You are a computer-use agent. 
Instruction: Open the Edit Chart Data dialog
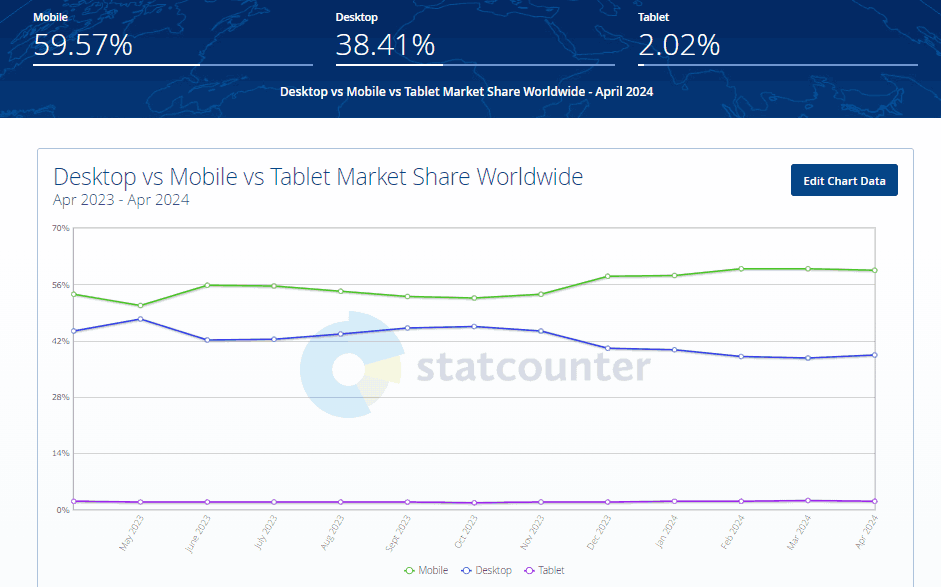pyautogui.click(x=844, y=180)
